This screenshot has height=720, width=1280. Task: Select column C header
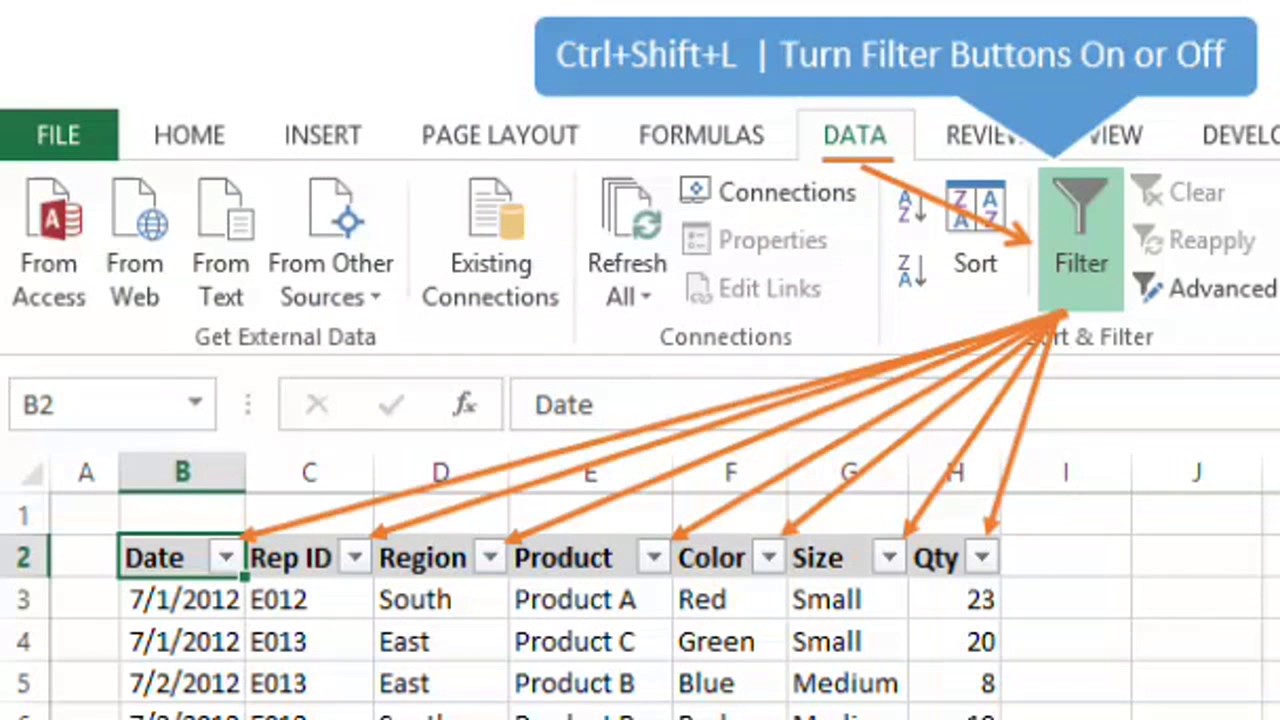(x=309, y=472)
